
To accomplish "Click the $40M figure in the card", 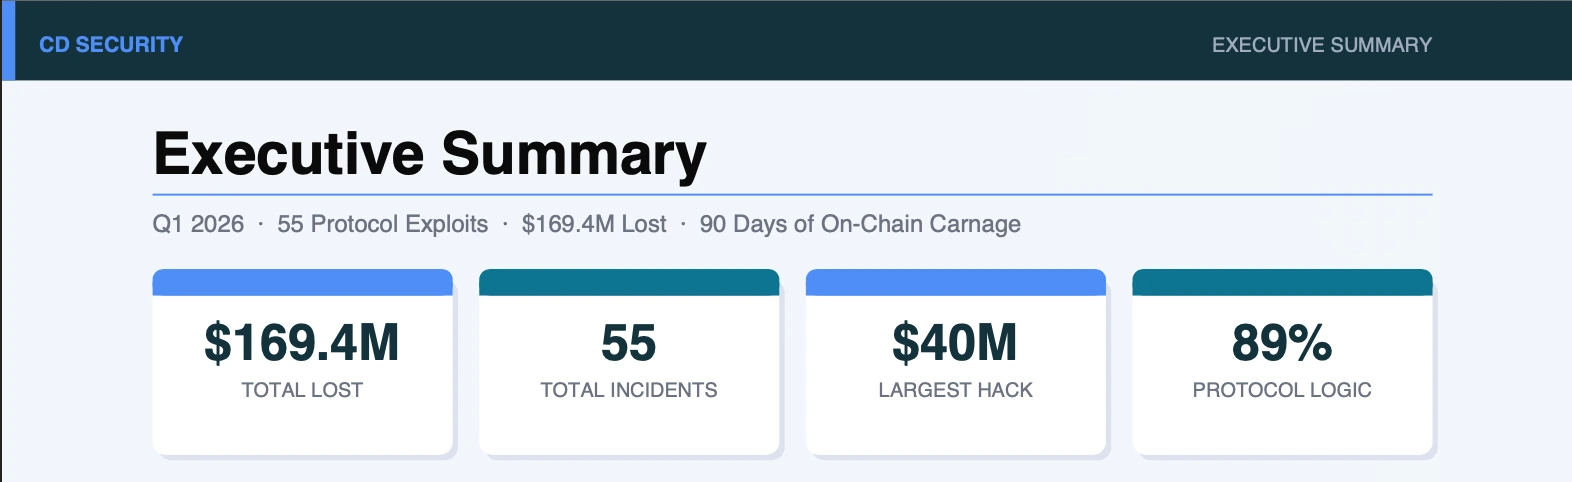I will (955, 343).
